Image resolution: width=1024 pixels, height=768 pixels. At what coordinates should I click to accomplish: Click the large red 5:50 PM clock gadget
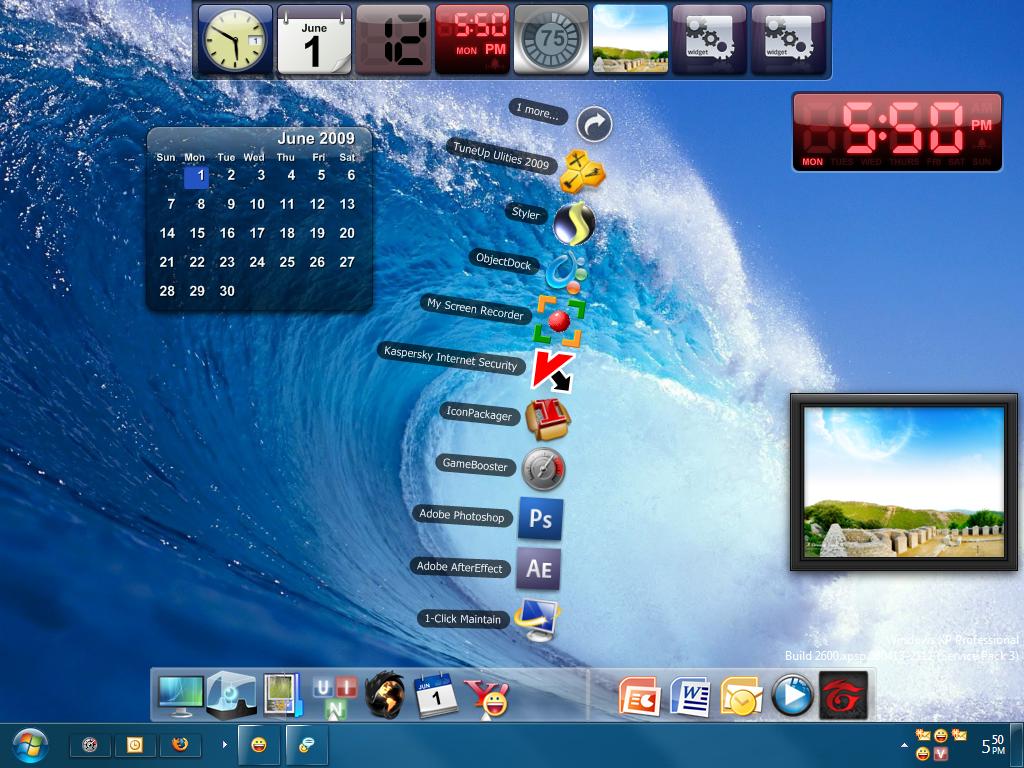pyautogui.click(x=897, y=131)
